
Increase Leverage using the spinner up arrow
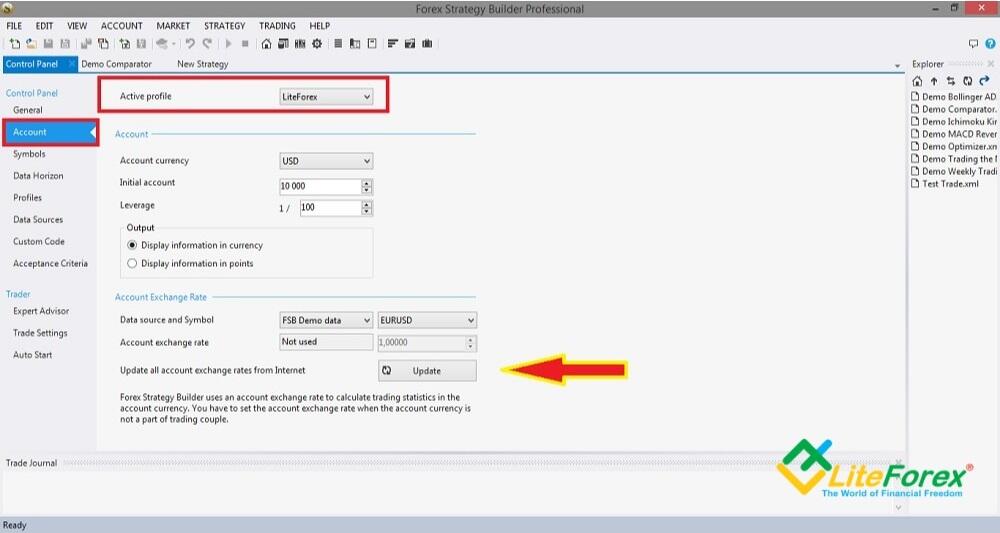click(367, 204)
